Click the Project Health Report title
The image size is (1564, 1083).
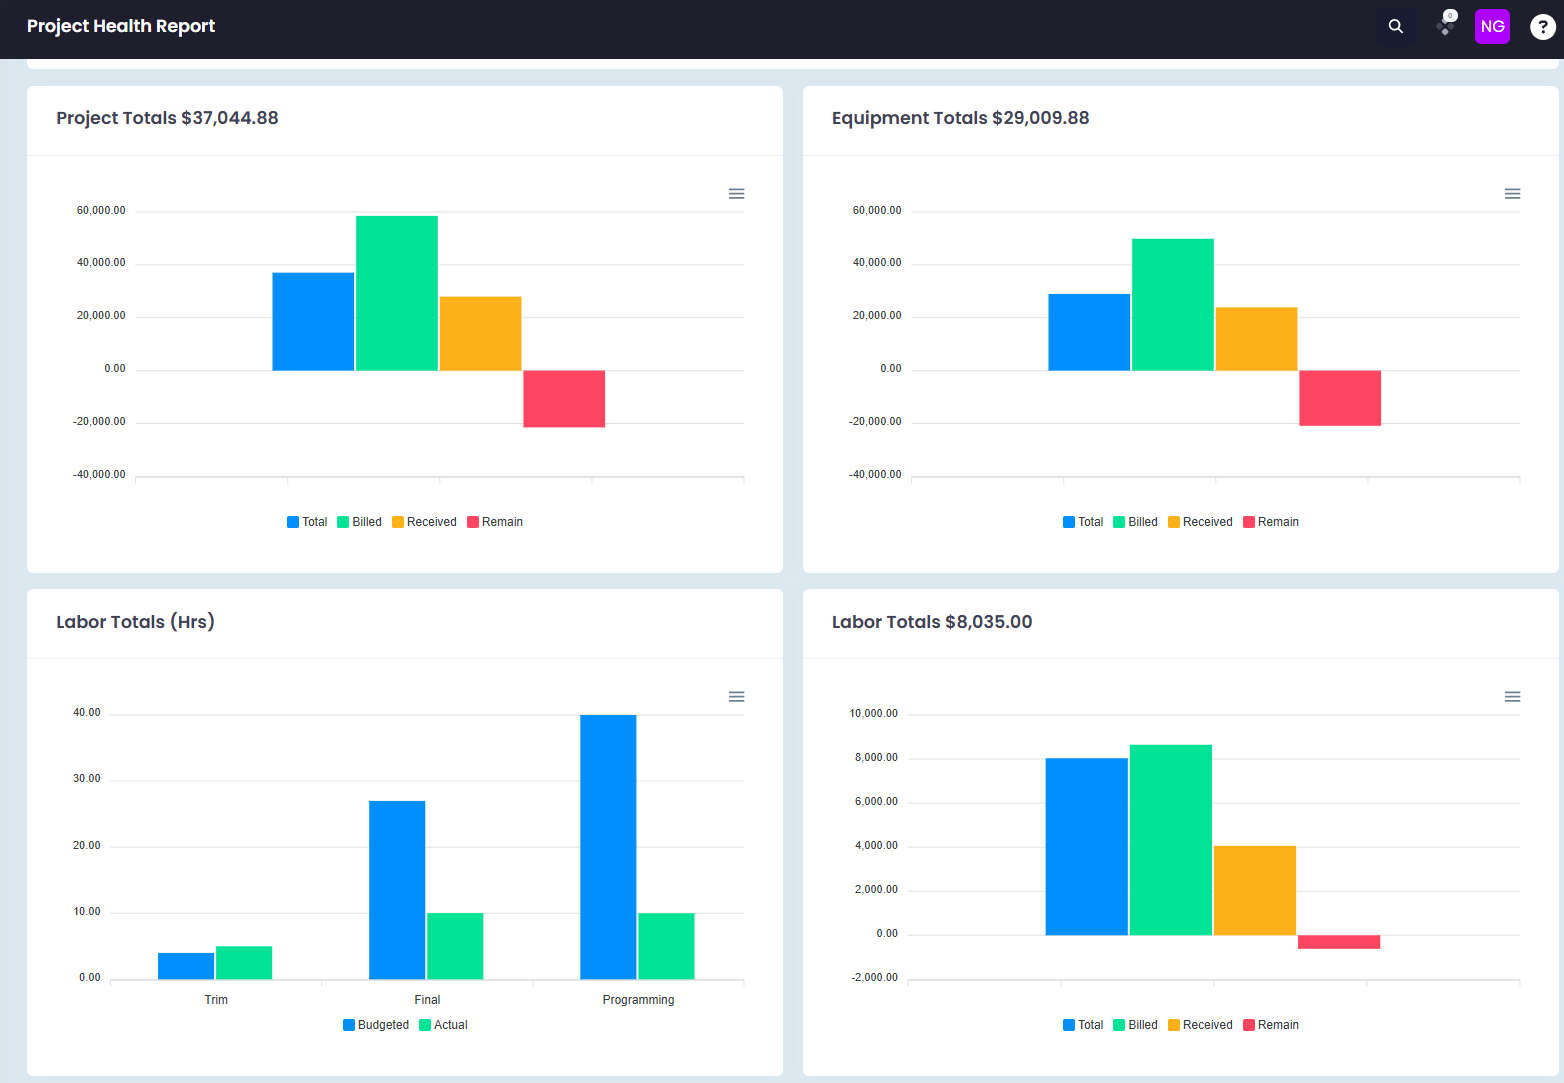point(121,26)
